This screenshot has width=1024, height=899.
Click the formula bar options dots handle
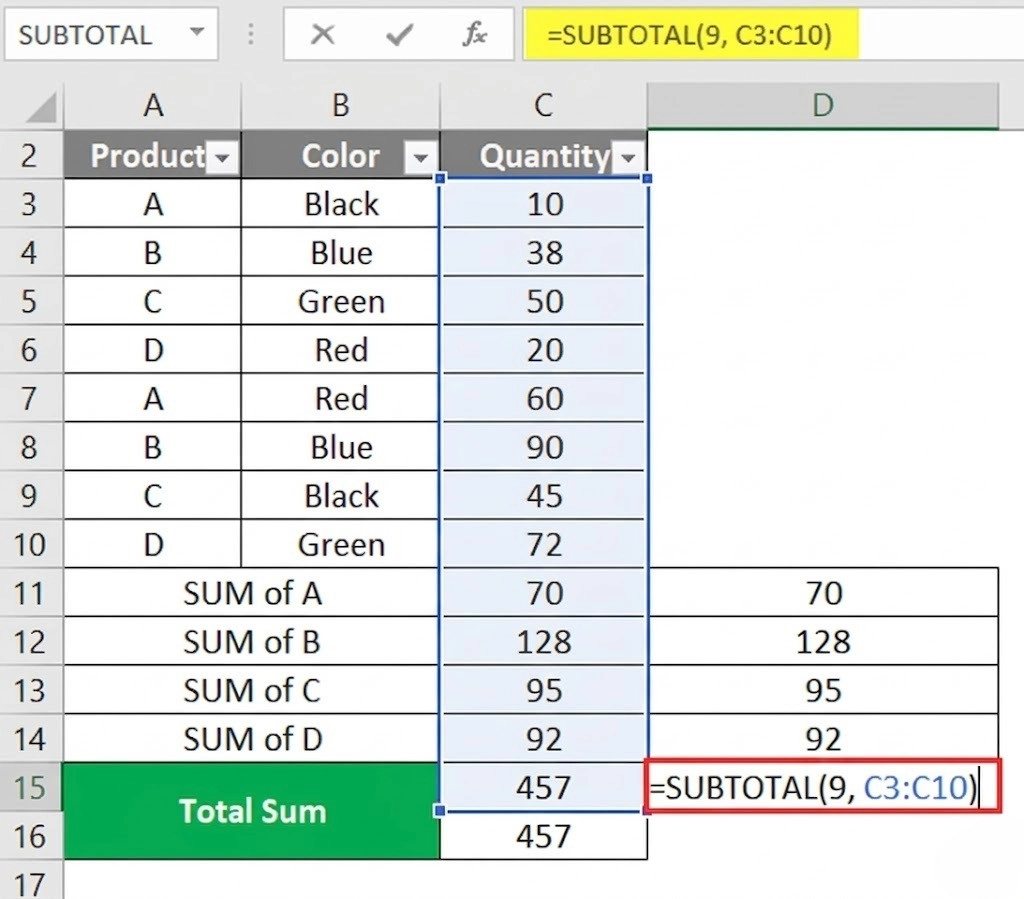click(251, 34)
